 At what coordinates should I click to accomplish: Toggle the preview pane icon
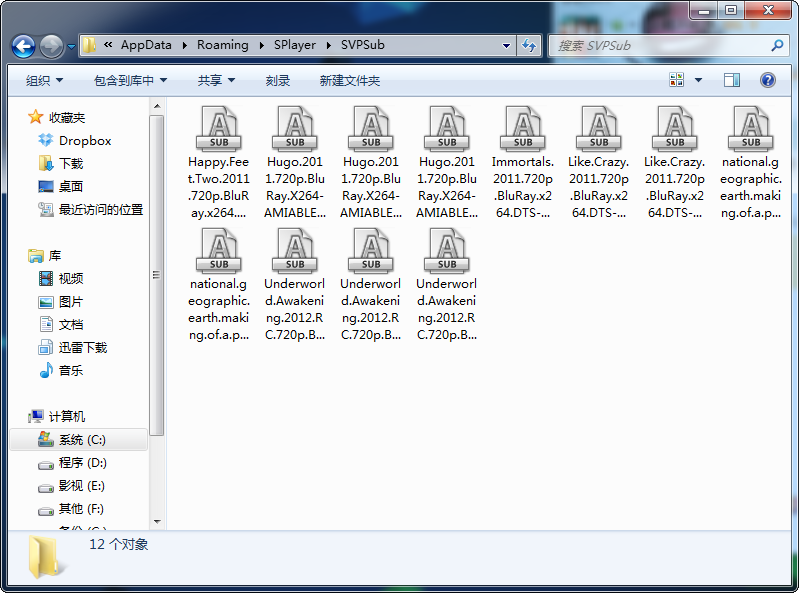coord(732,80)
